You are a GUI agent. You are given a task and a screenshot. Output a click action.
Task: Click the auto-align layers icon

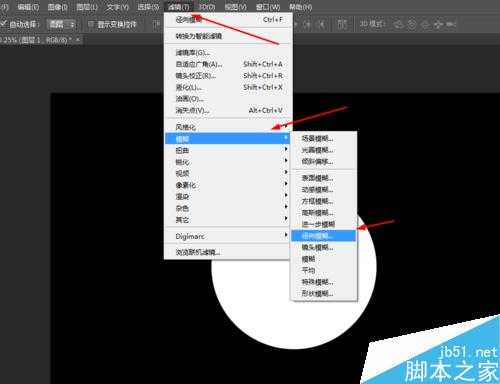(342, 24)
